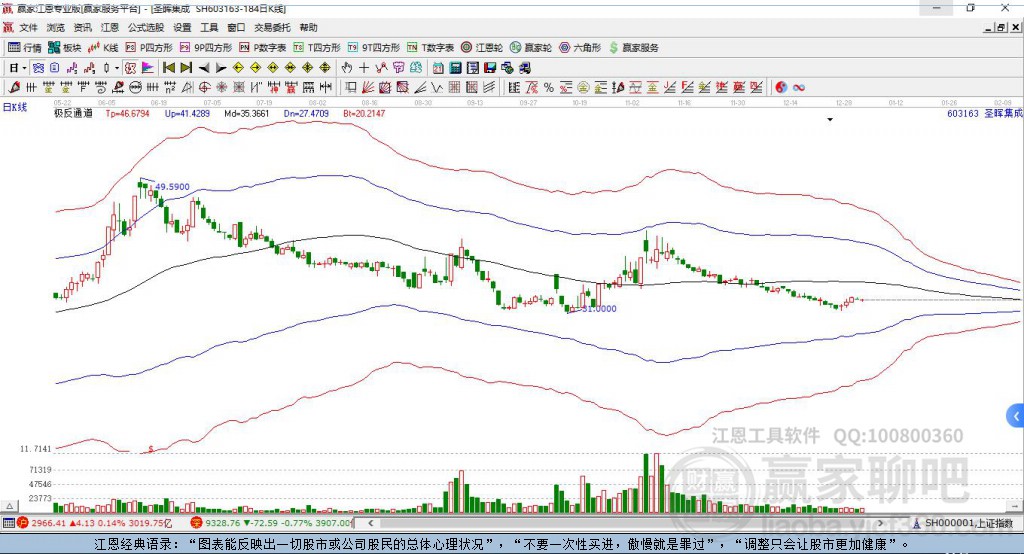Open the 江恩轮 Gann wheel
This screenshot has height=554, width=1024.
[x=482, y=48]
